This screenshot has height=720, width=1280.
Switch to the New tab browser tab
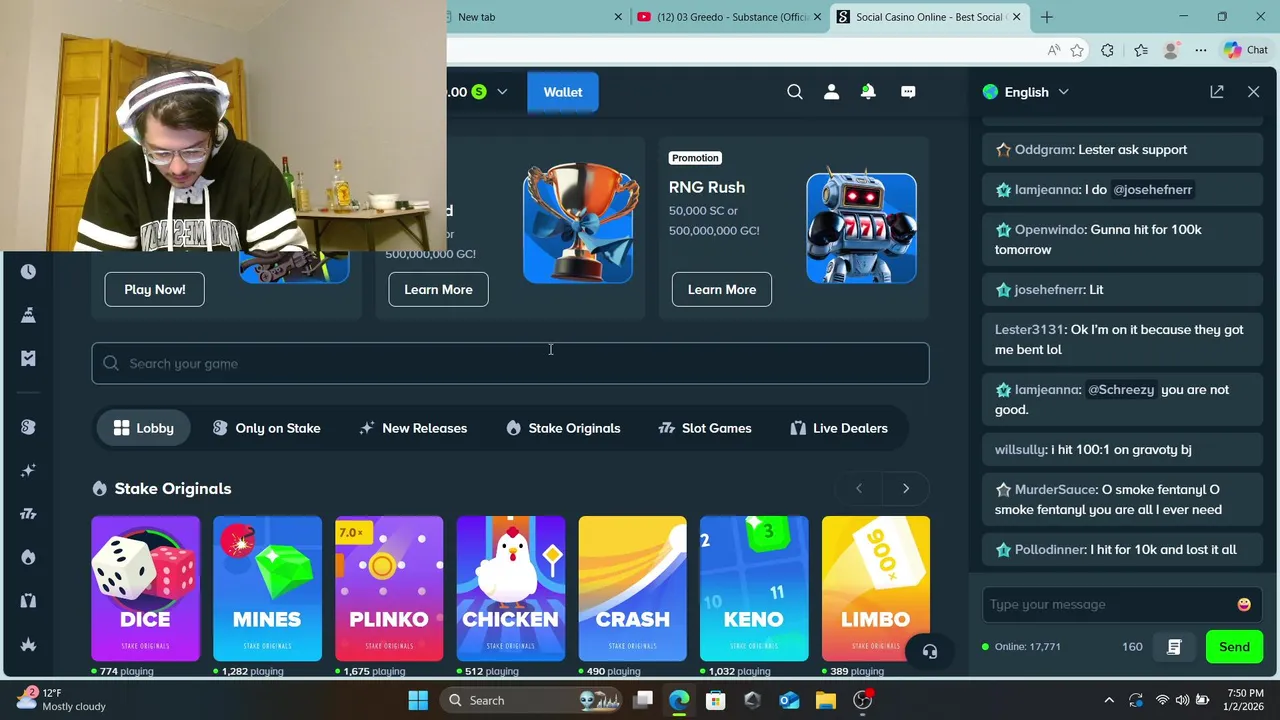(x=528, y=17)
